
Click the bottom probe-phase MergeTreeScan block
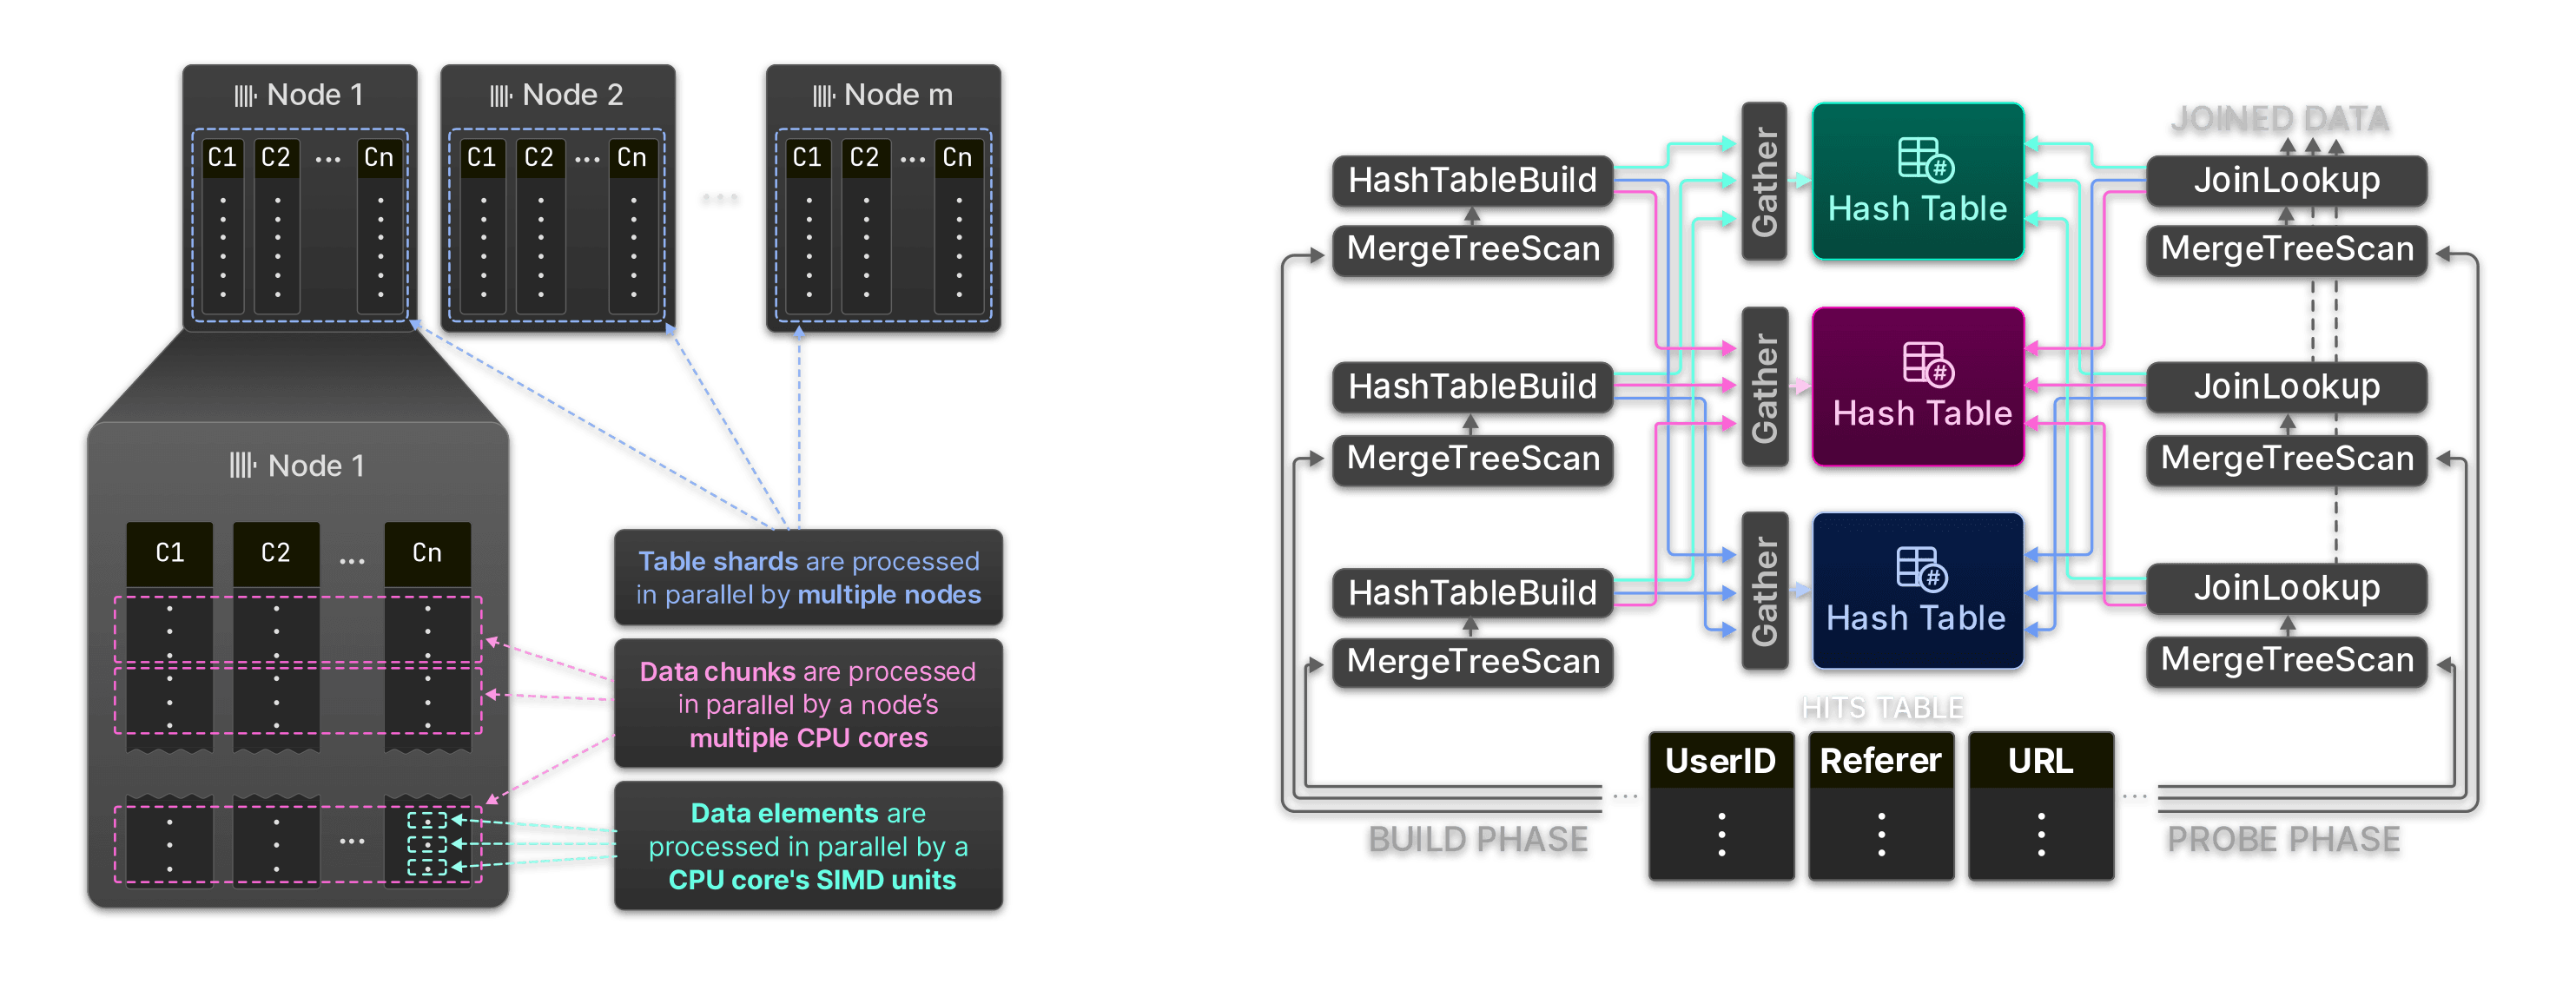point(2286,661)
